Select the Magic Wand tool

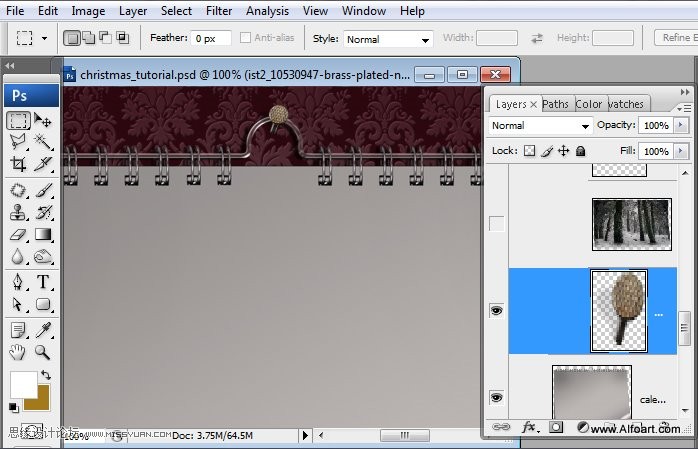tap(43, 142)
